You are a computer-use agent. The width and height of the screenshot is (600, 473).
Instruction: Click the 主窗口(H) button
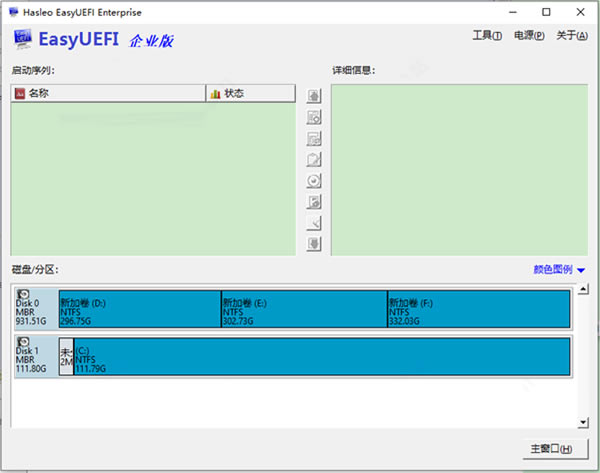point(555,449)
